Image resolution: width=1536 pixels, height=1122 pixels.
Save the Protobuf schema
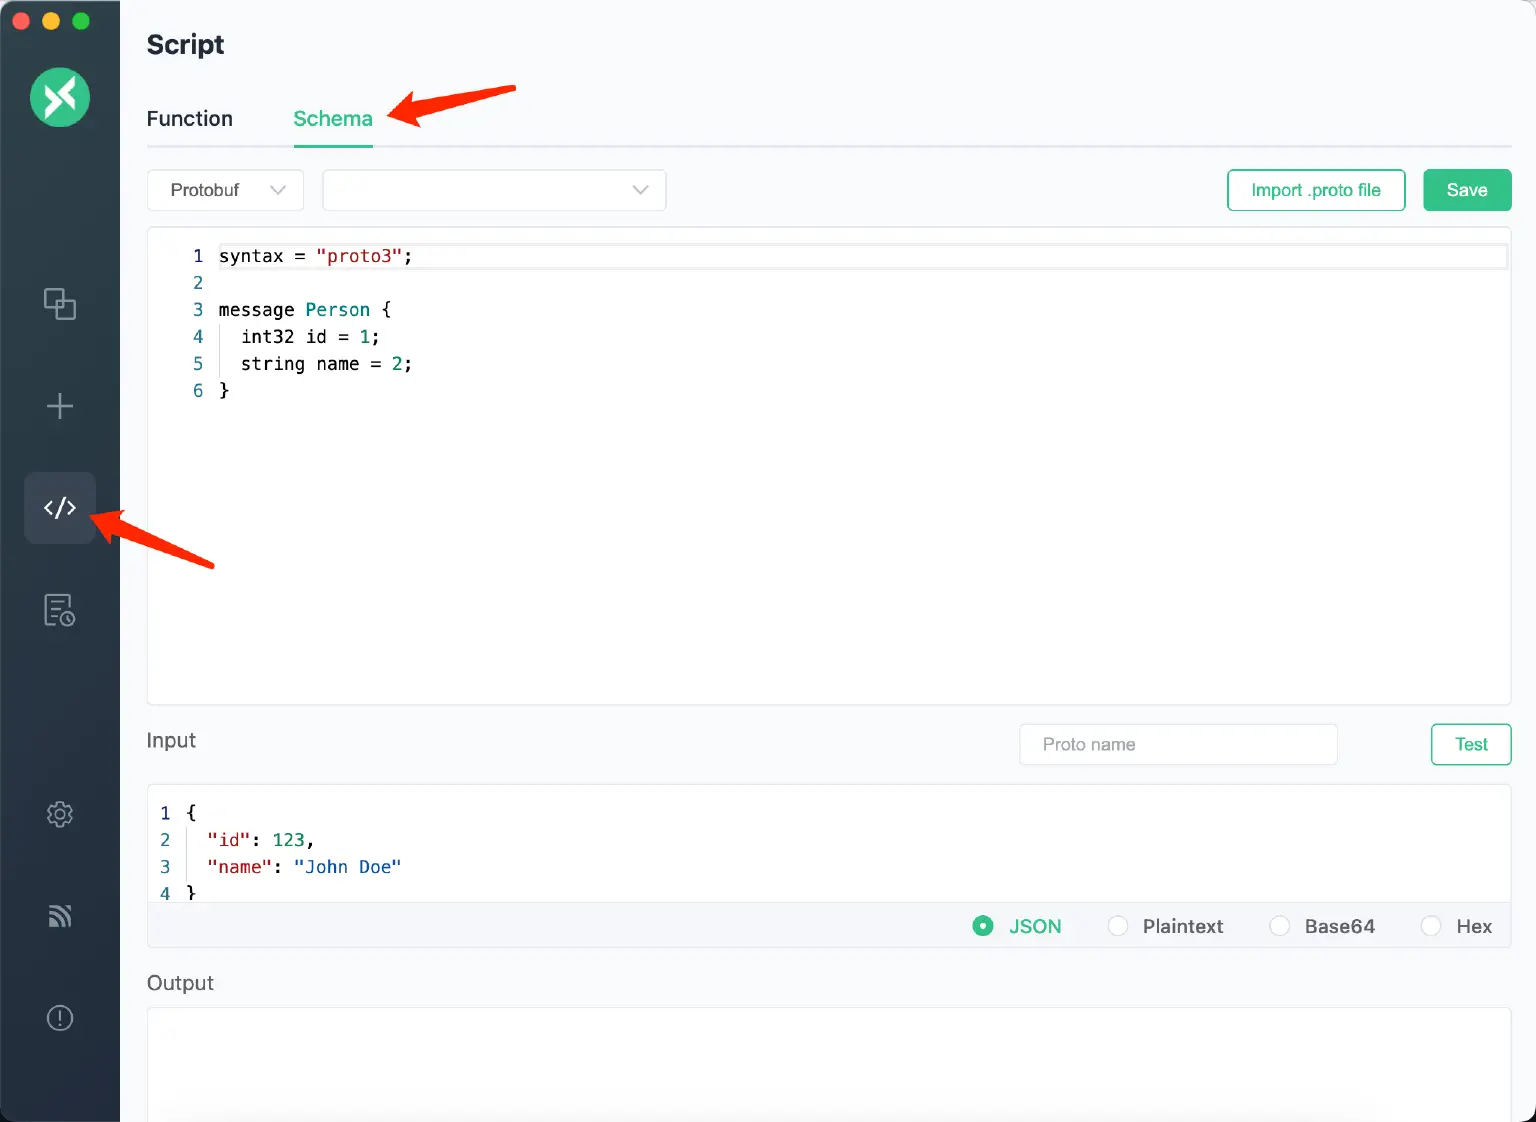point(1467,190)
